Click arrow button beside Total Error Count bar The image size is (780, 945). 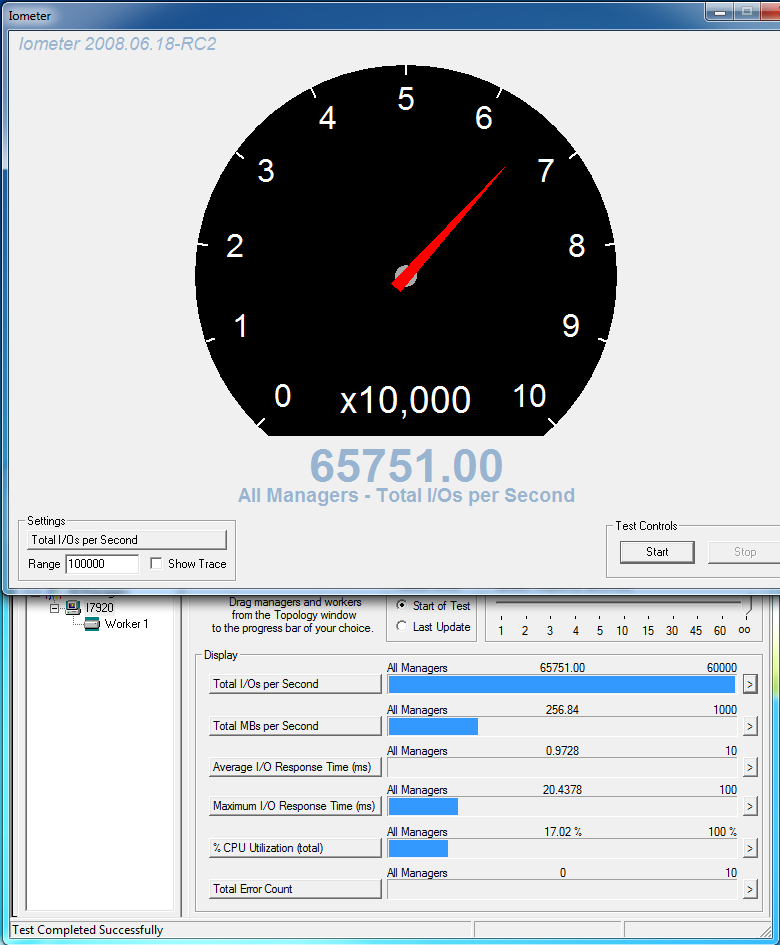pos(750,889)
